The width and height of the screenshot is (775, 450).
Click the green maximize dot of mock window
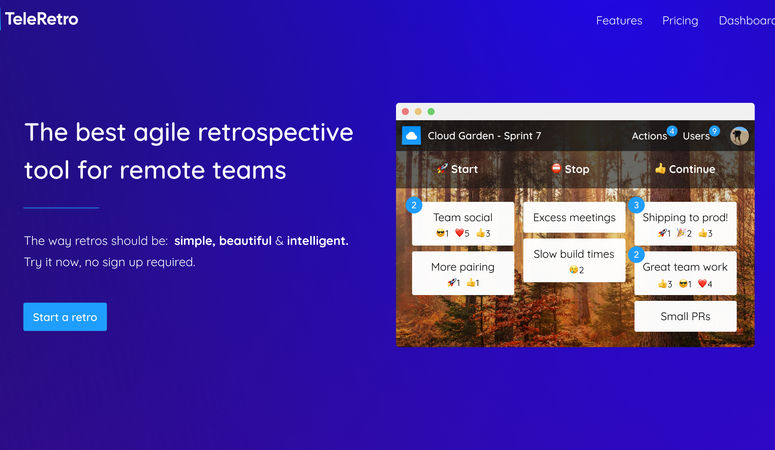(431, 112)
